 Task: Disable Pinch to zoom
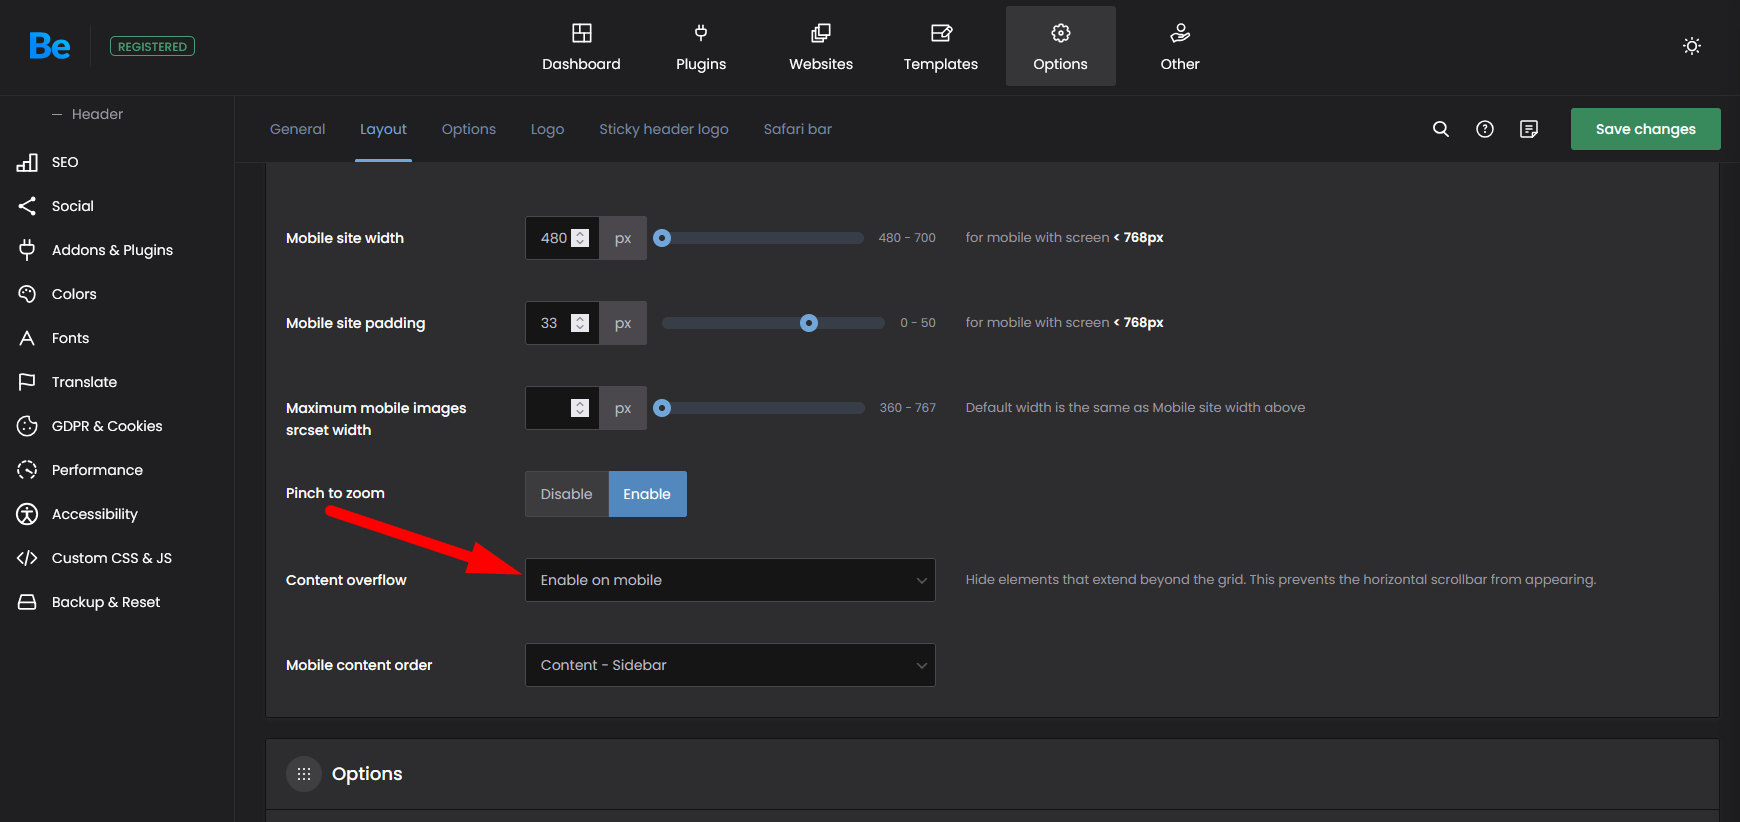coord(567,494)
